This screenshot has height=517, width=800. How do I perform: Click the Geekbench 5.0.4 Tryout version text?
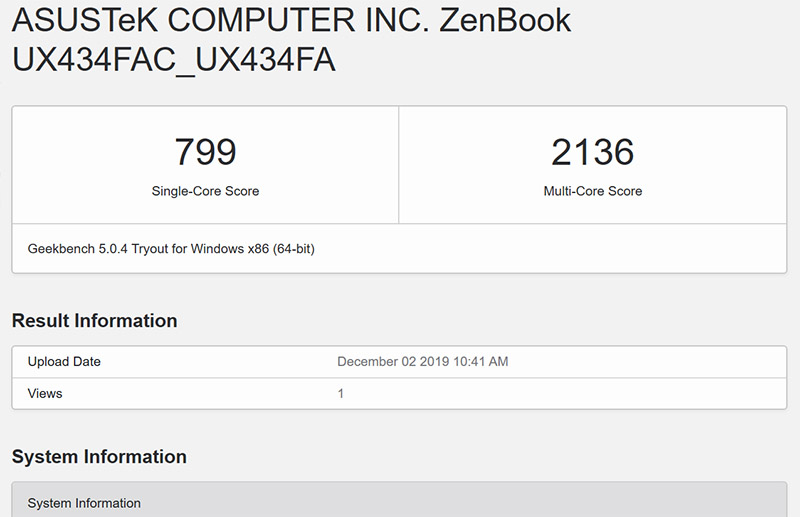coord(110,248)
